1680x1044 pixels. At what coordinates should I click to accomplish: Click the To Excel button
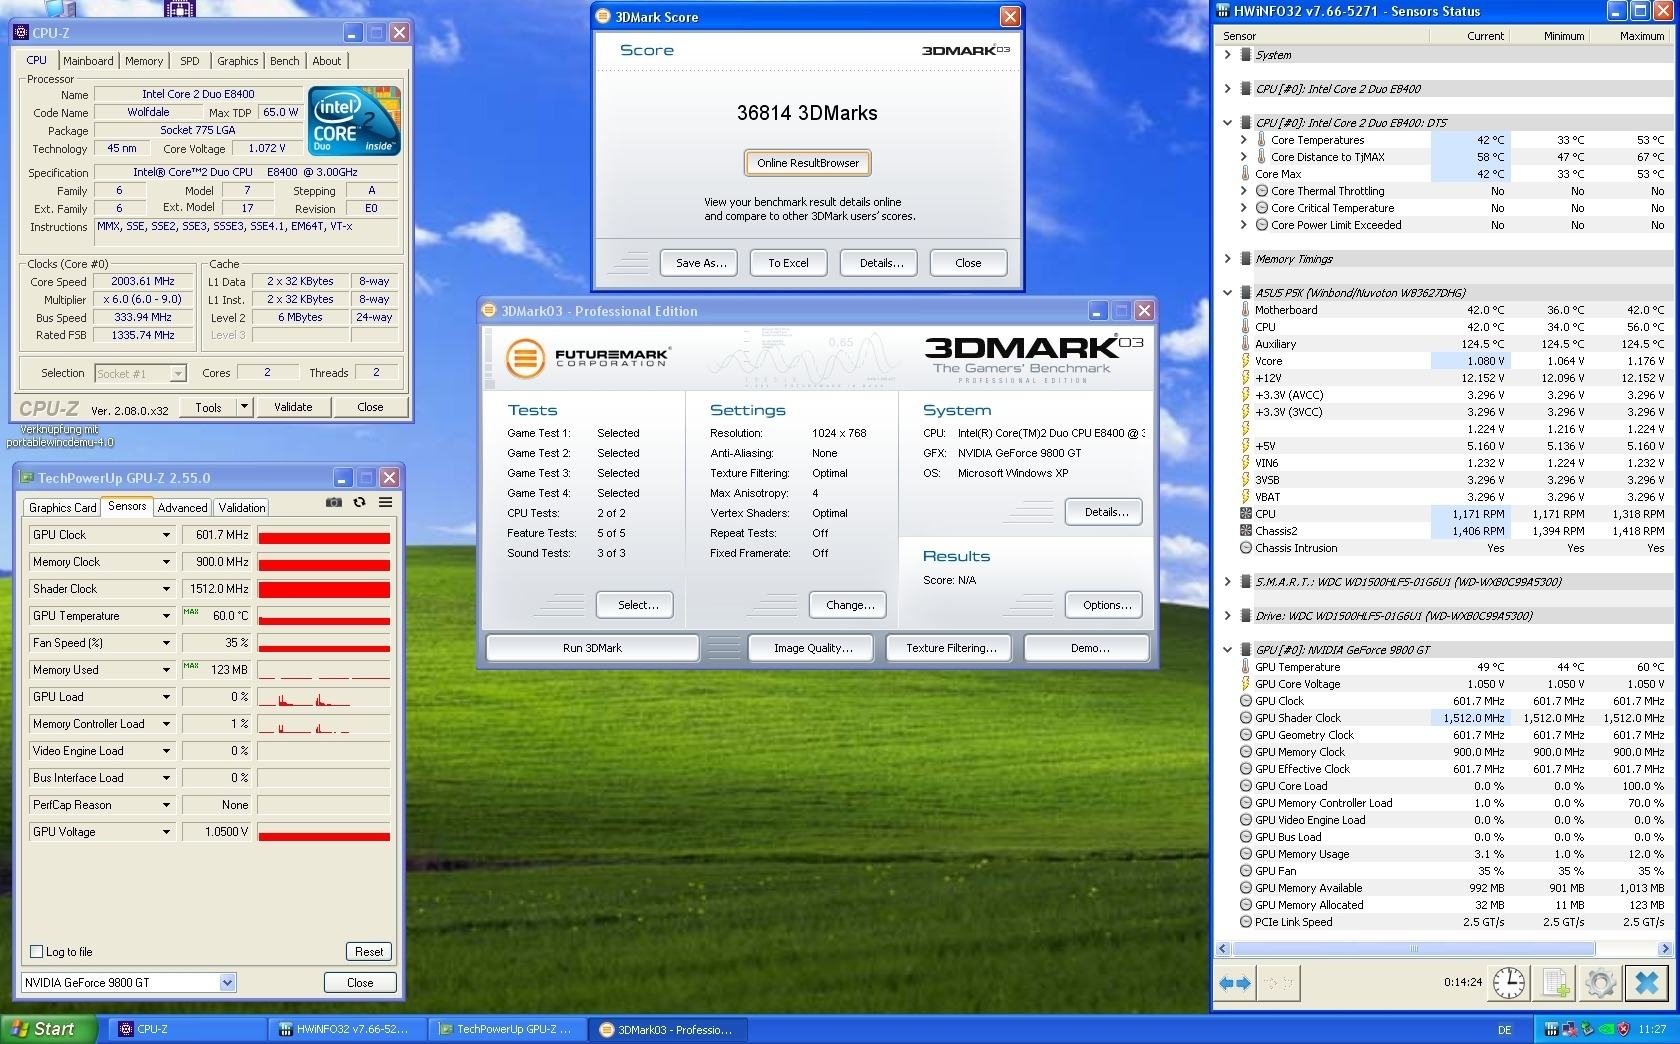click(x=788, y=263)
